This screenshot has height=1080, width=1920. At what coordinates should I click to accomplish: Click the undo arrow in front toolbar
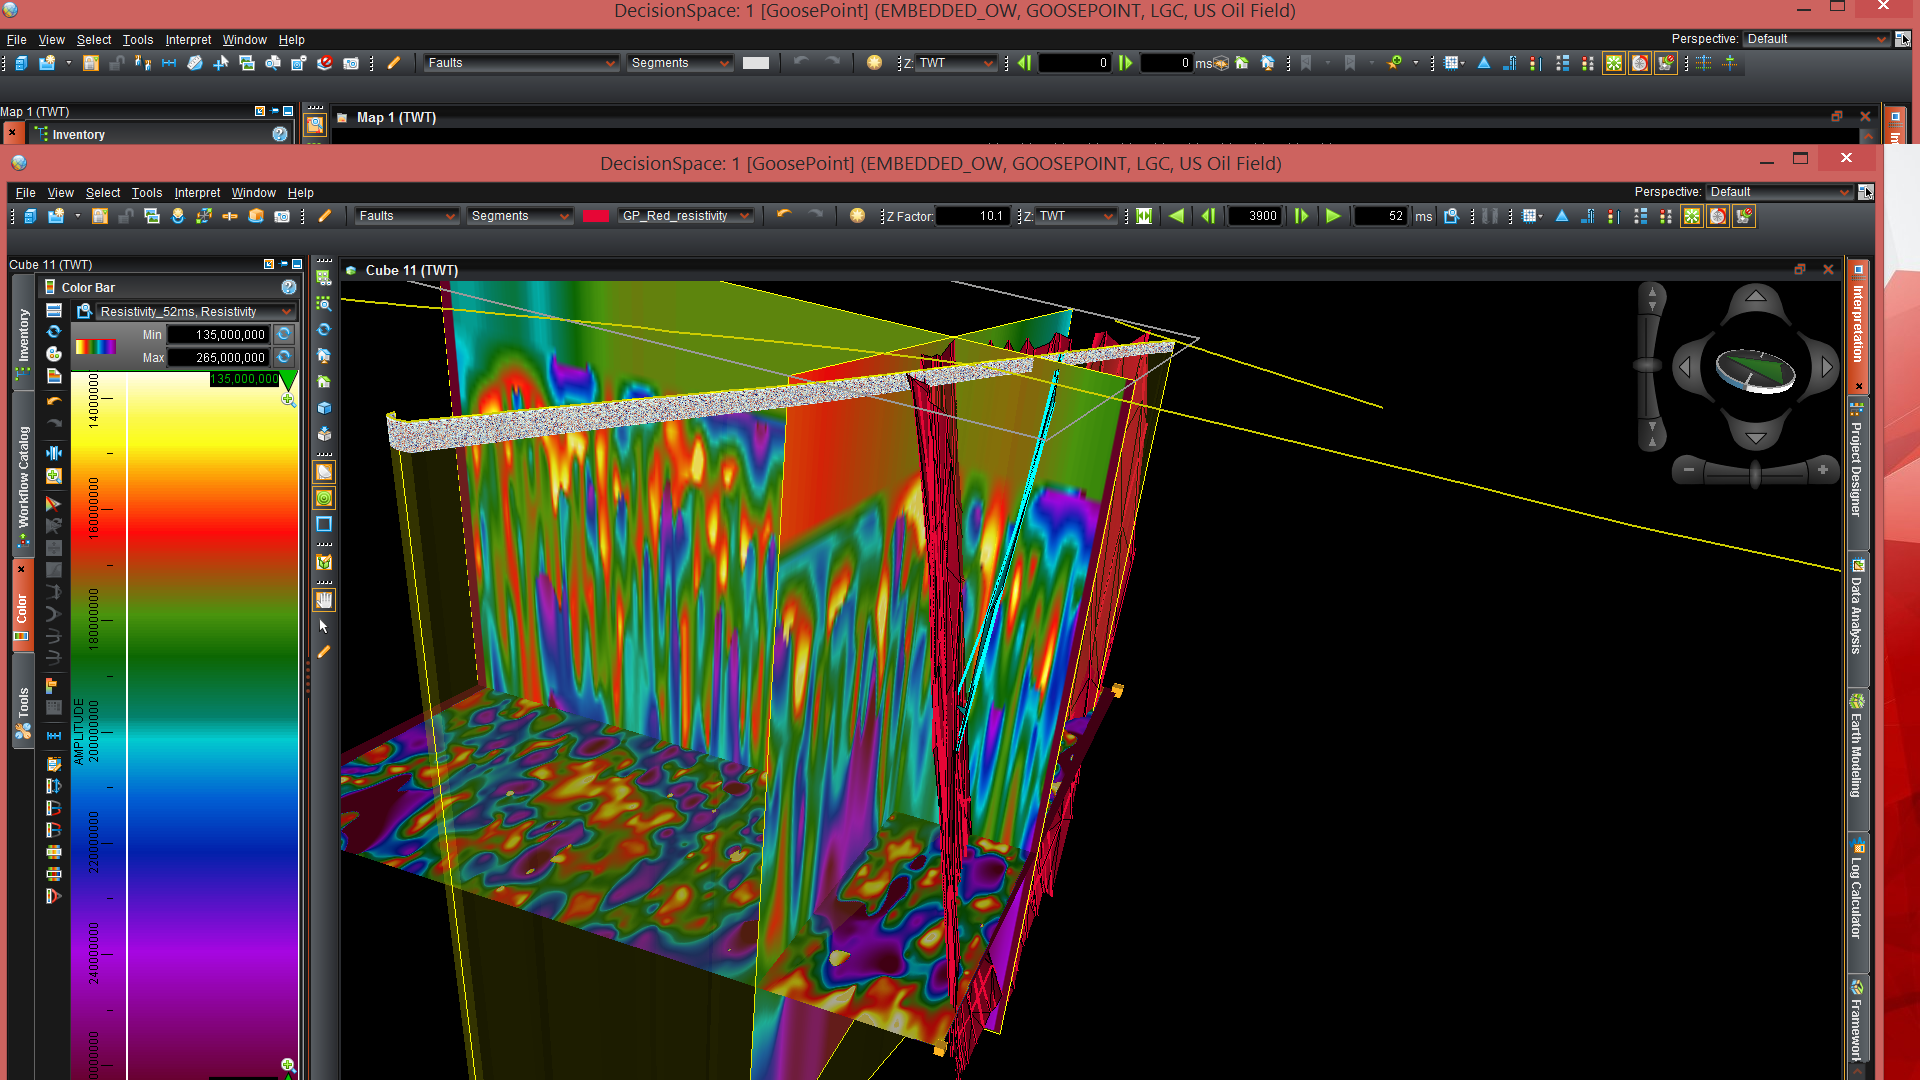pyautogui.click(x=784, y=215)
